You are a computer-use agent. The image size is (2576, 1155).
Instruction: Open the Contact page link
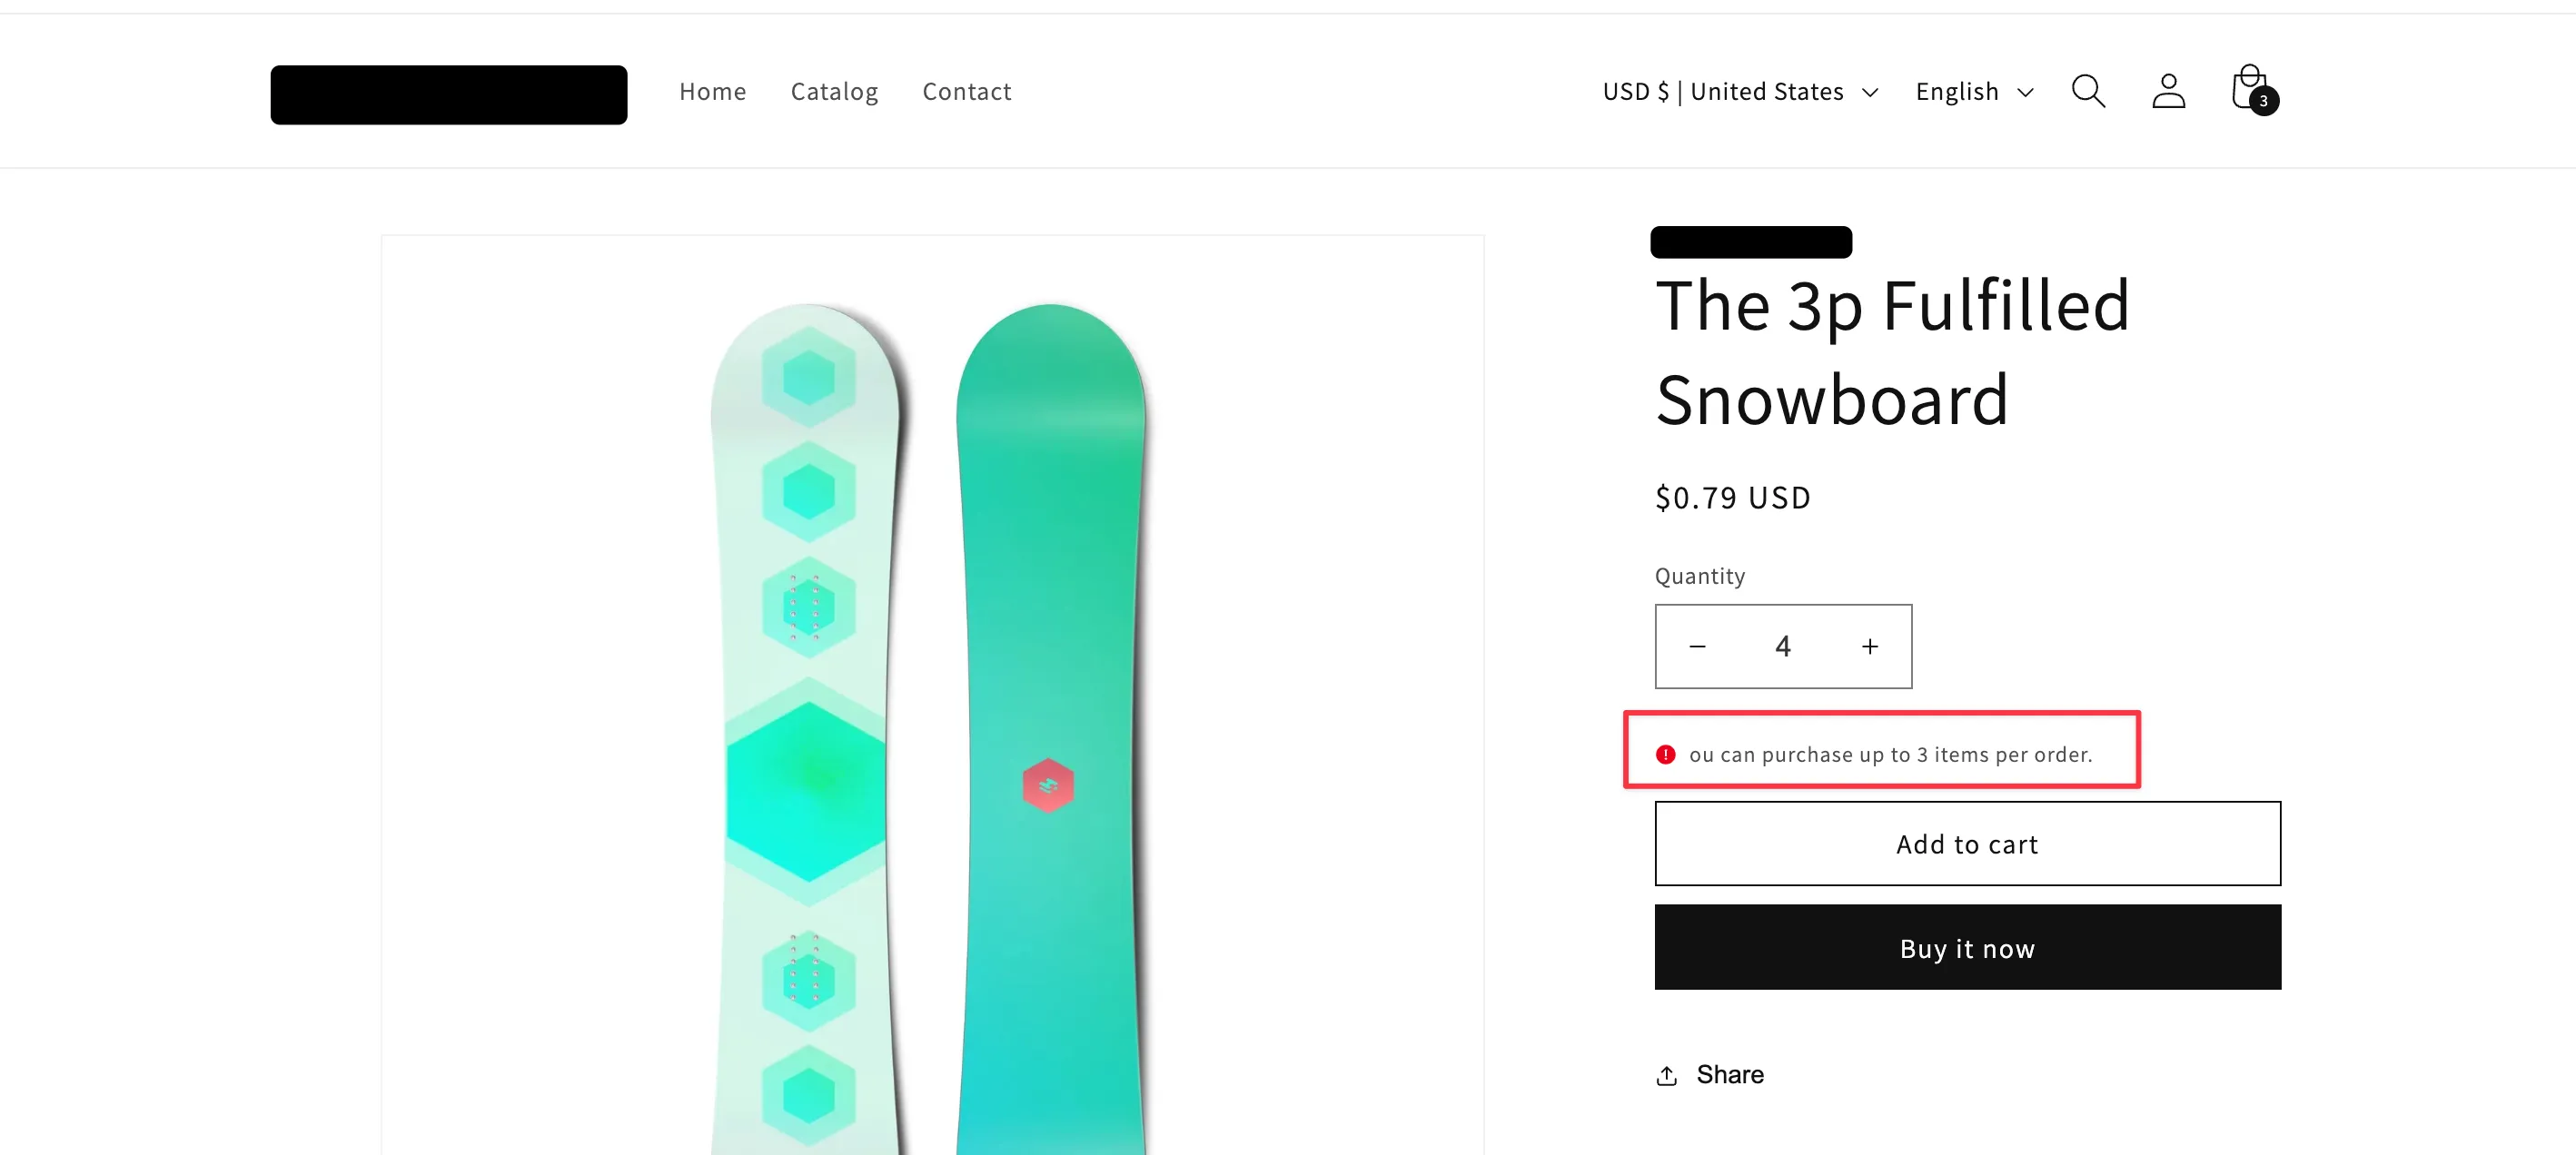tap(966, 92)
